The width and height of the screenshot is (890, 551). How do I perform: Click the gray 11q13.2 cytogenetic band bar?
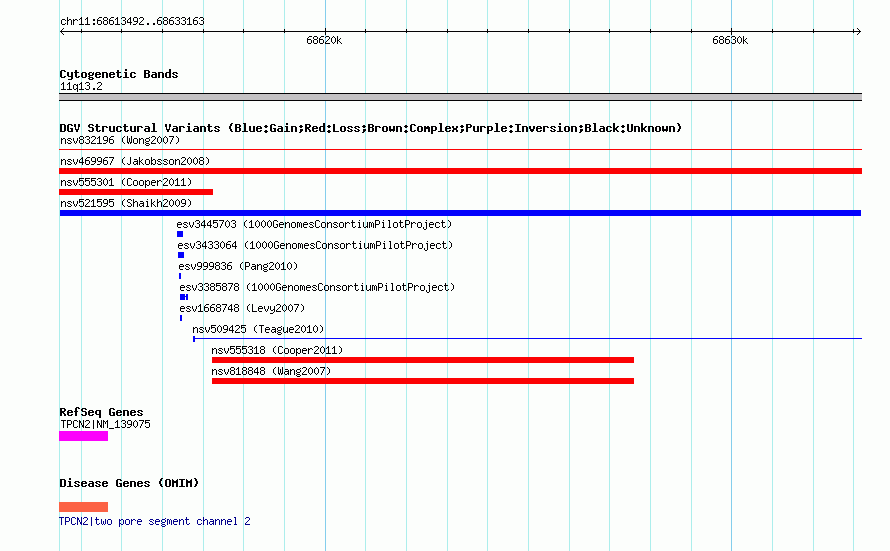click(460, 97)
